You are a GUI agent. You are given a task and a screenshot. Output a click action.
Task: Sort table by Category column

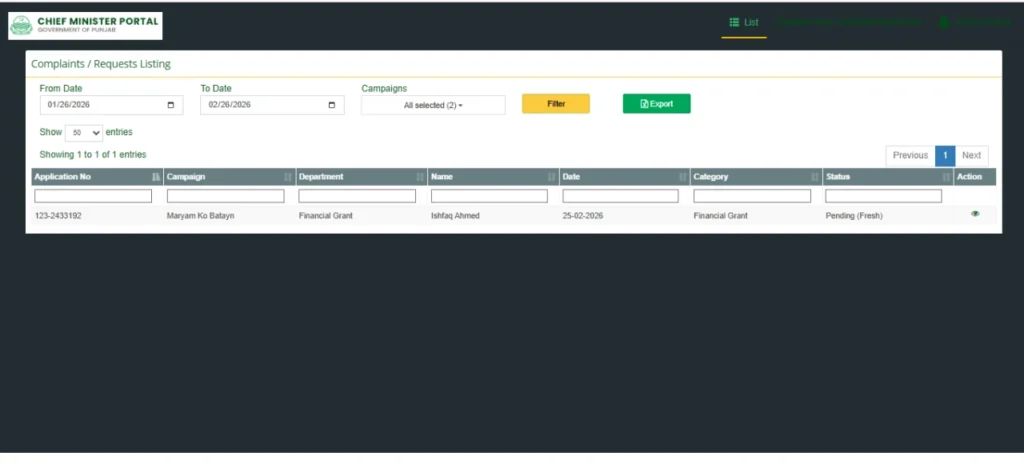tap(755, 177)
